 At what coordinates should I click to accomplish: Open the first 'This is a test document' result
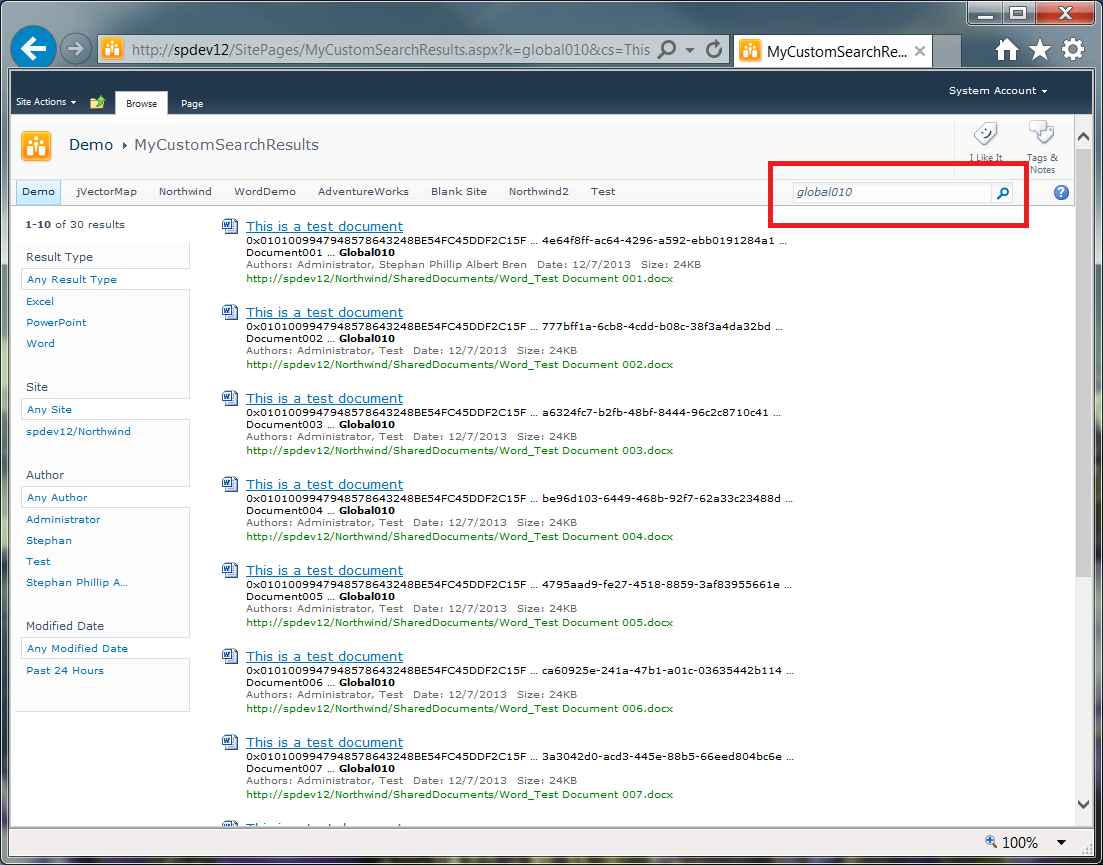coord(324,226)
